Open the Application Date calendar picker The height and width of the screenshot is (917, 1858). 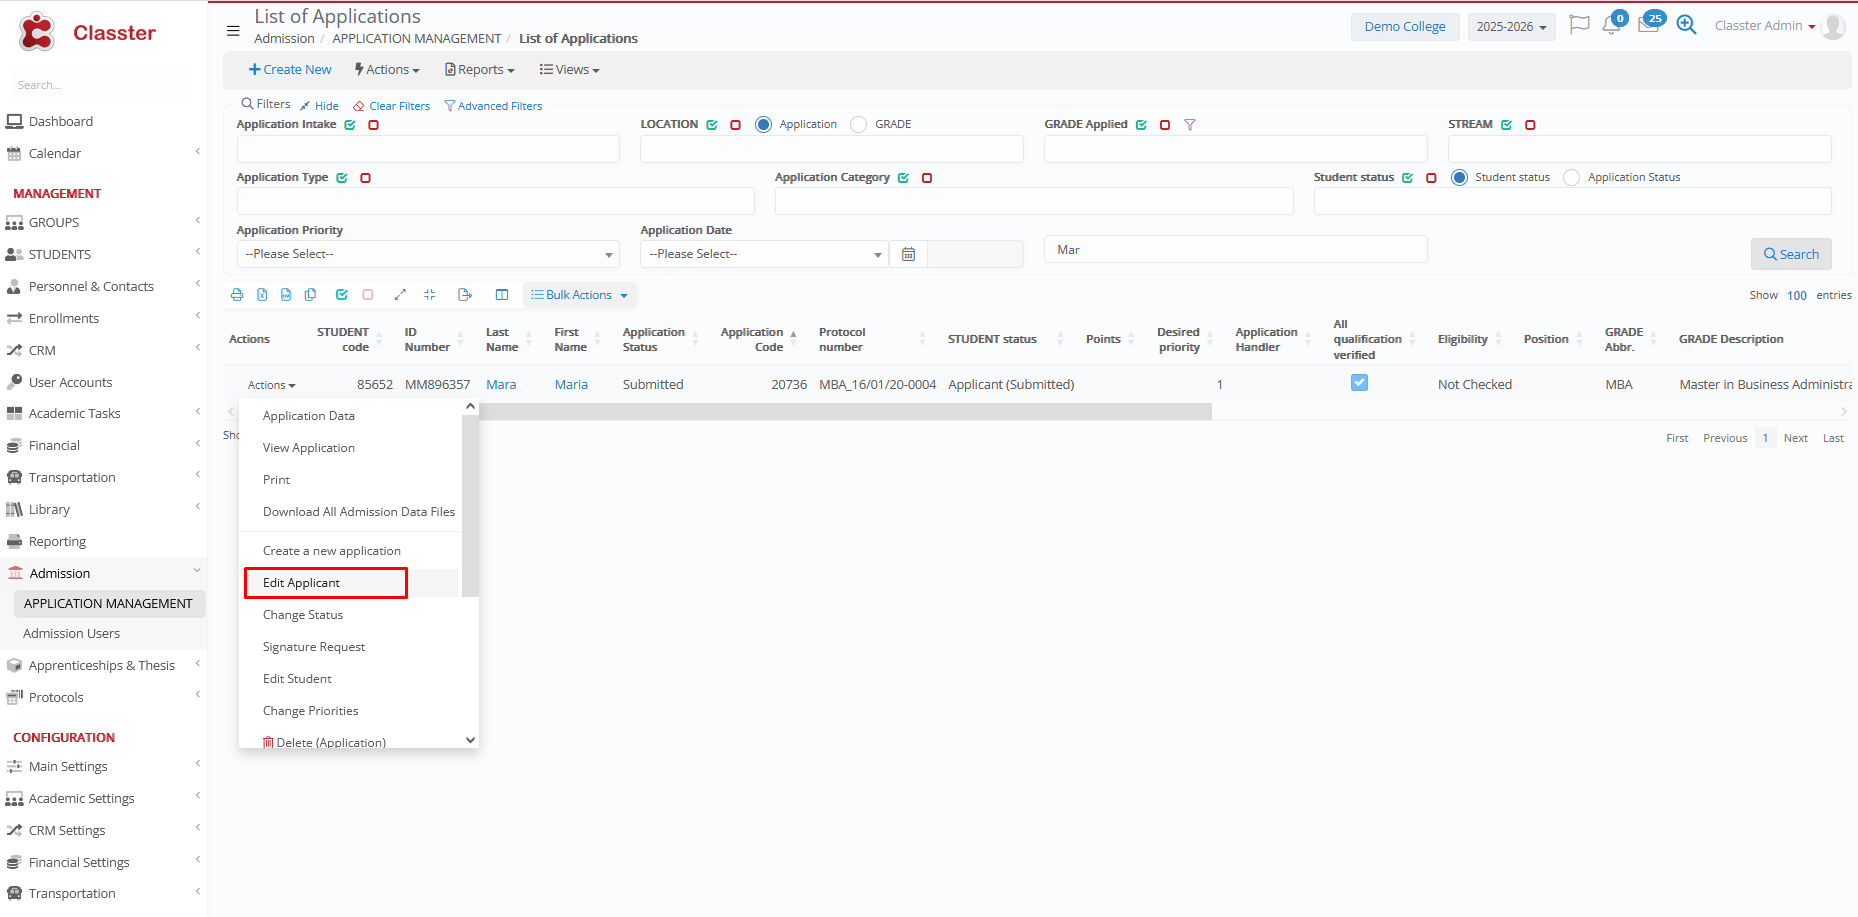(908, 254)
